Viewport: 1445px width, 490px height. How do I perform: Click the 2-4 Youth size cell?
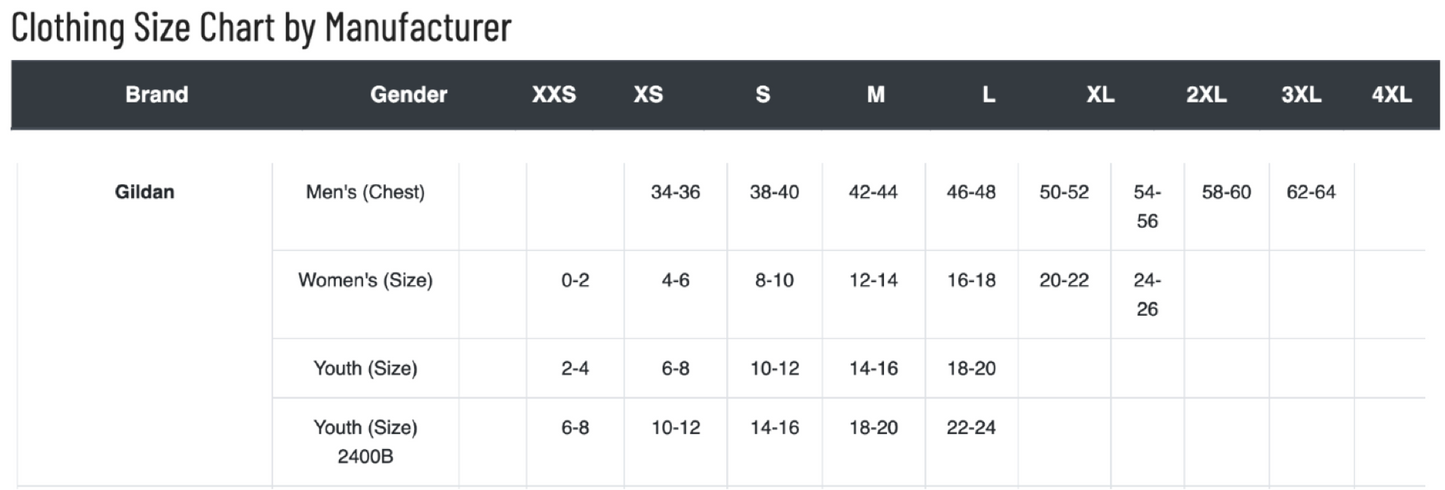pos(575,368)
